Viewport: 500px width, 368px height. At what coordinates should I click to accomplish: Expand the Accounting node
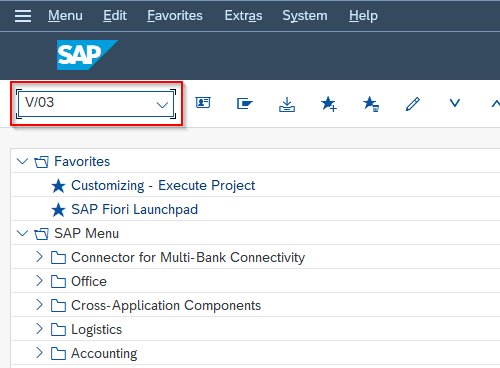pos(39,353)
